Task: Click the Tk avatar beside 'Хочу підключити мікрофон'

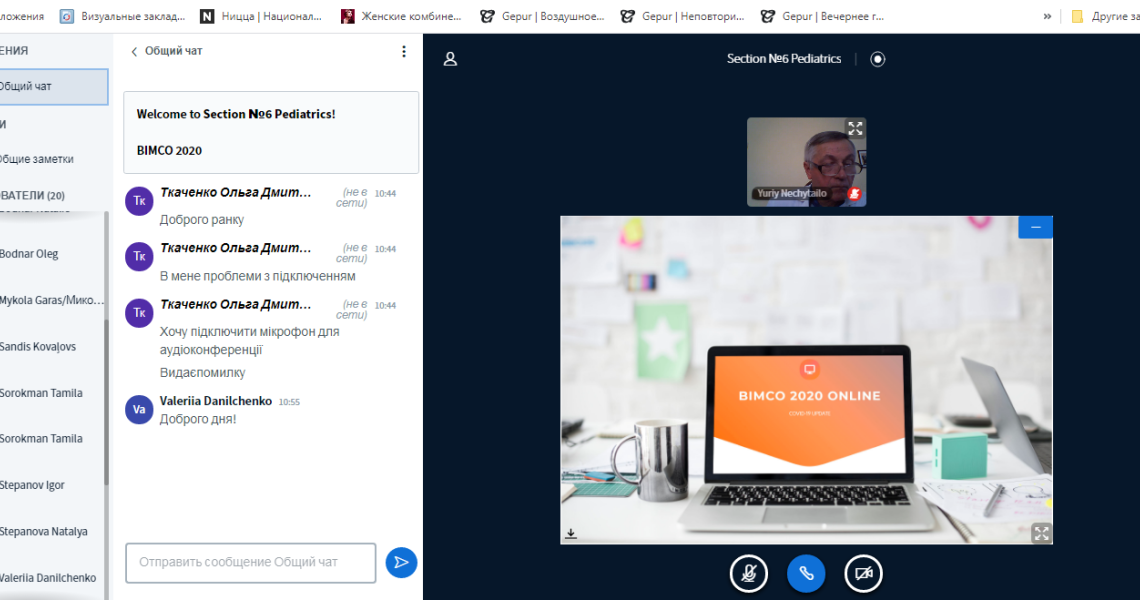Action: coord(139,313)
